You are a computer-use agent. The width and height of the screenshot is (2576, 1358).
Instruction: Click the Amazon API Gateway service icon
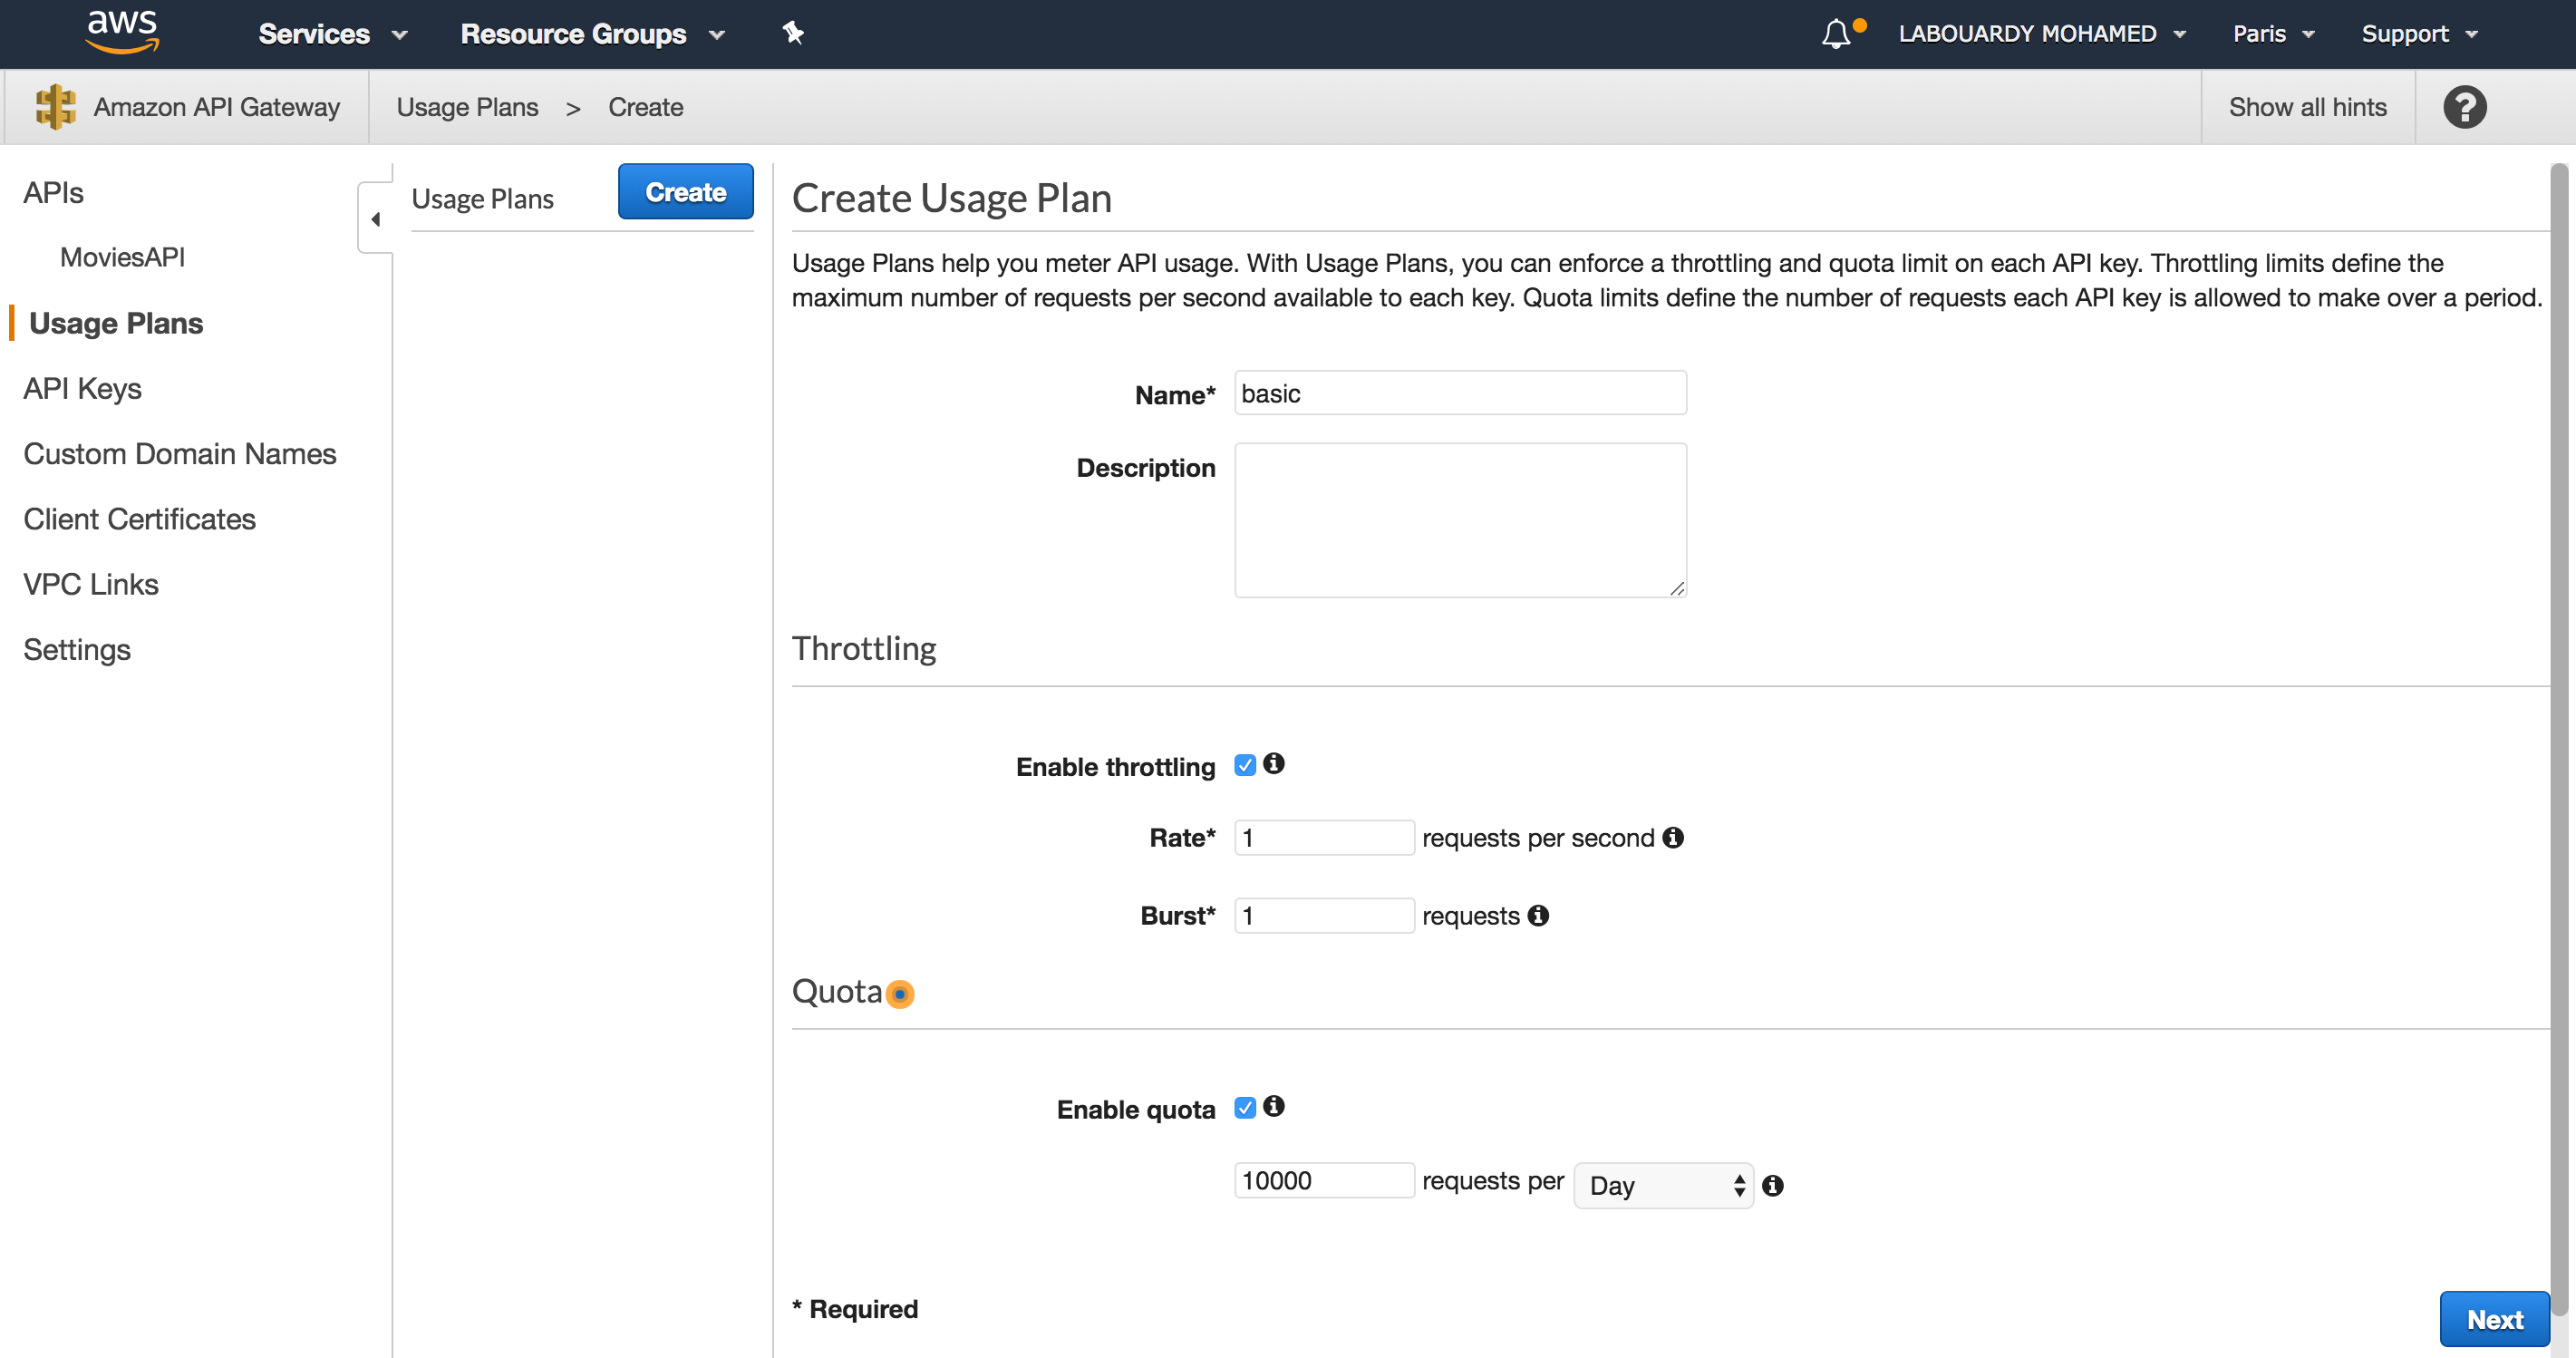pos(55,106)
